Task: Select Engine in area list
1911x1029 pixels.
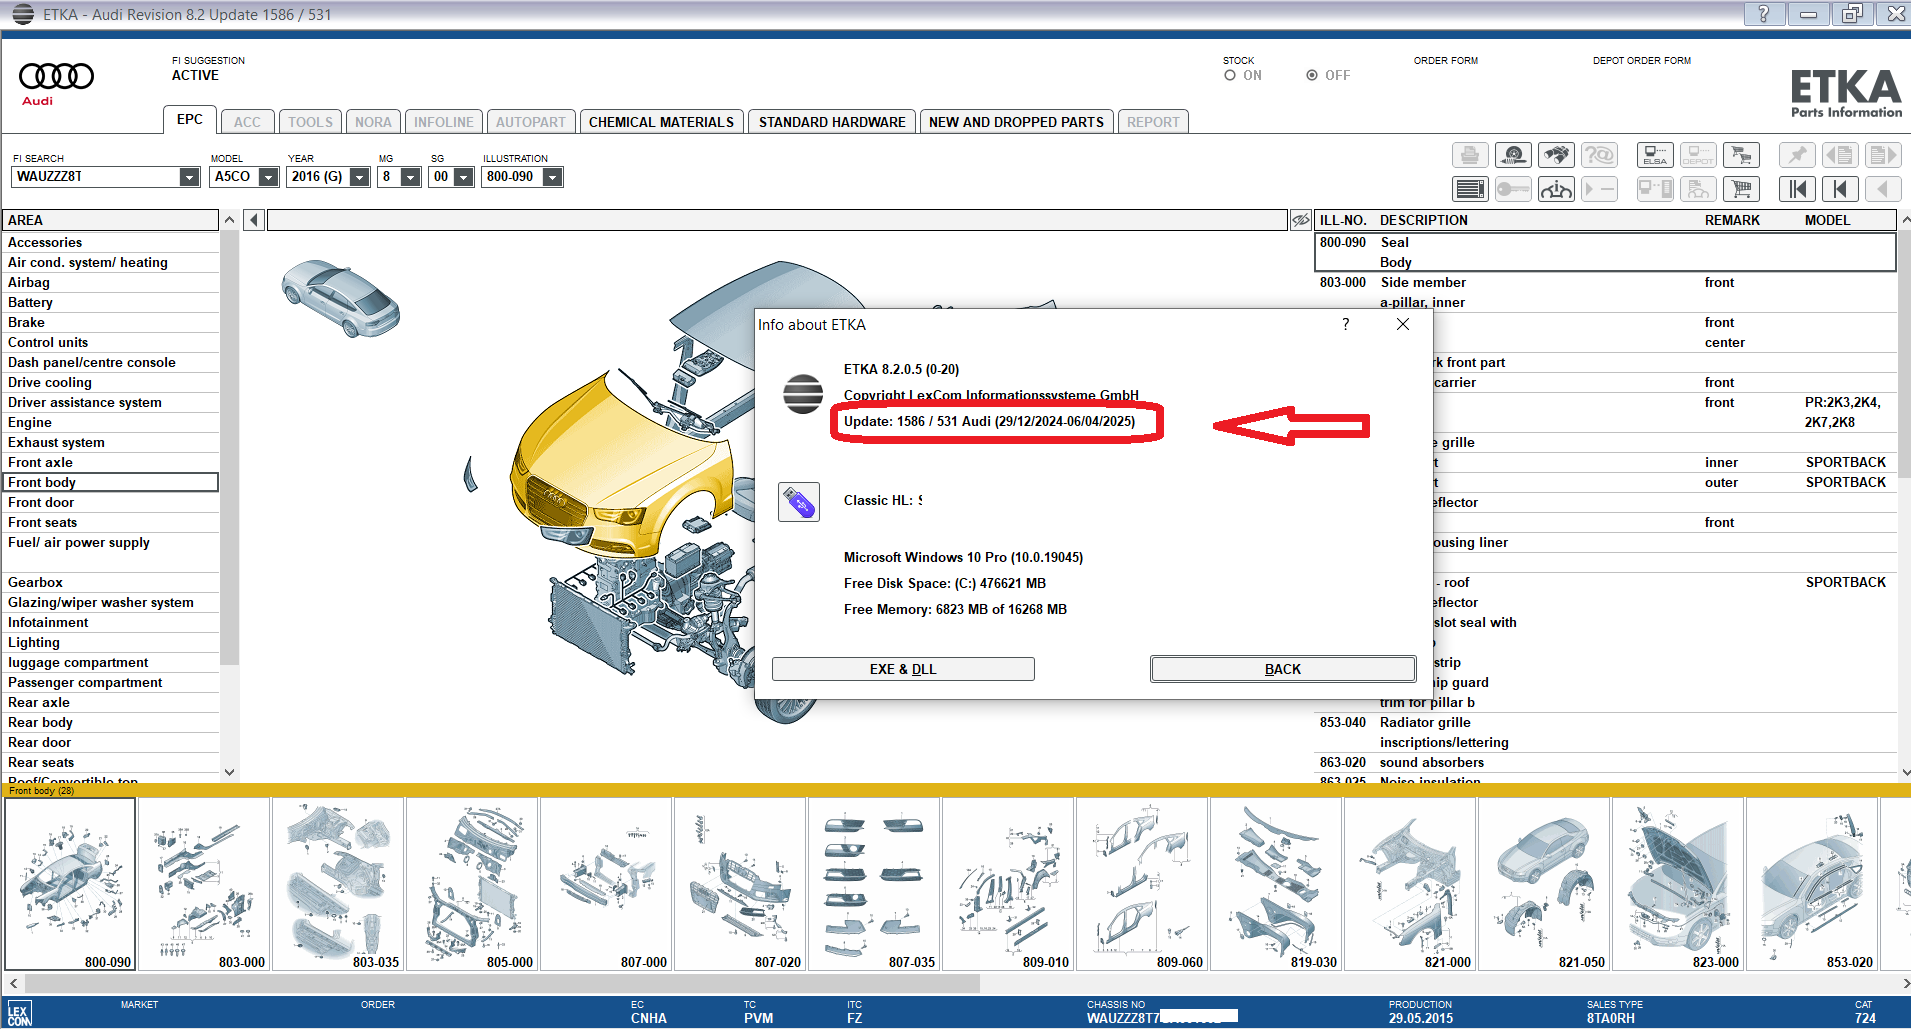Action: 111,422
